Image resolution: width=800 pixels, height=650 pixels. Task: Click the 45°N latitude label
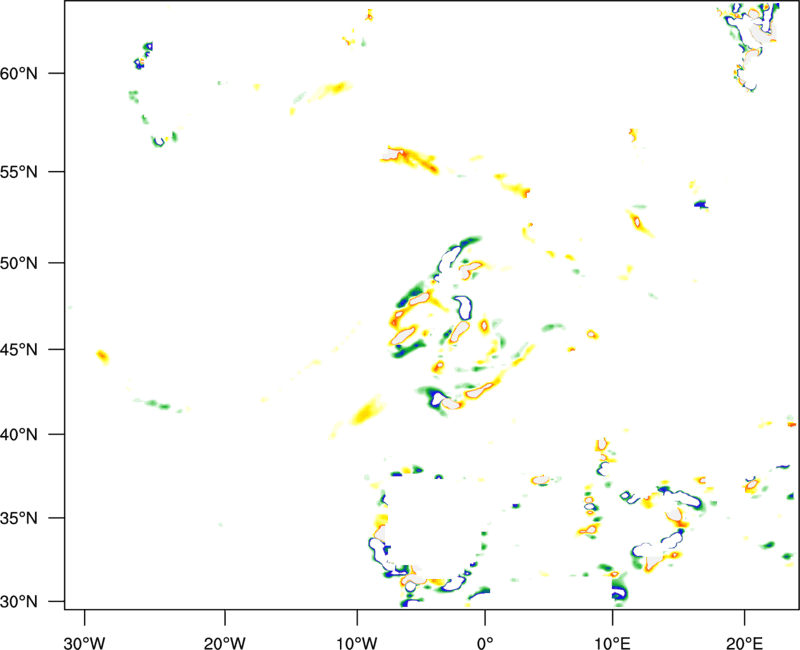coord(19,349)
